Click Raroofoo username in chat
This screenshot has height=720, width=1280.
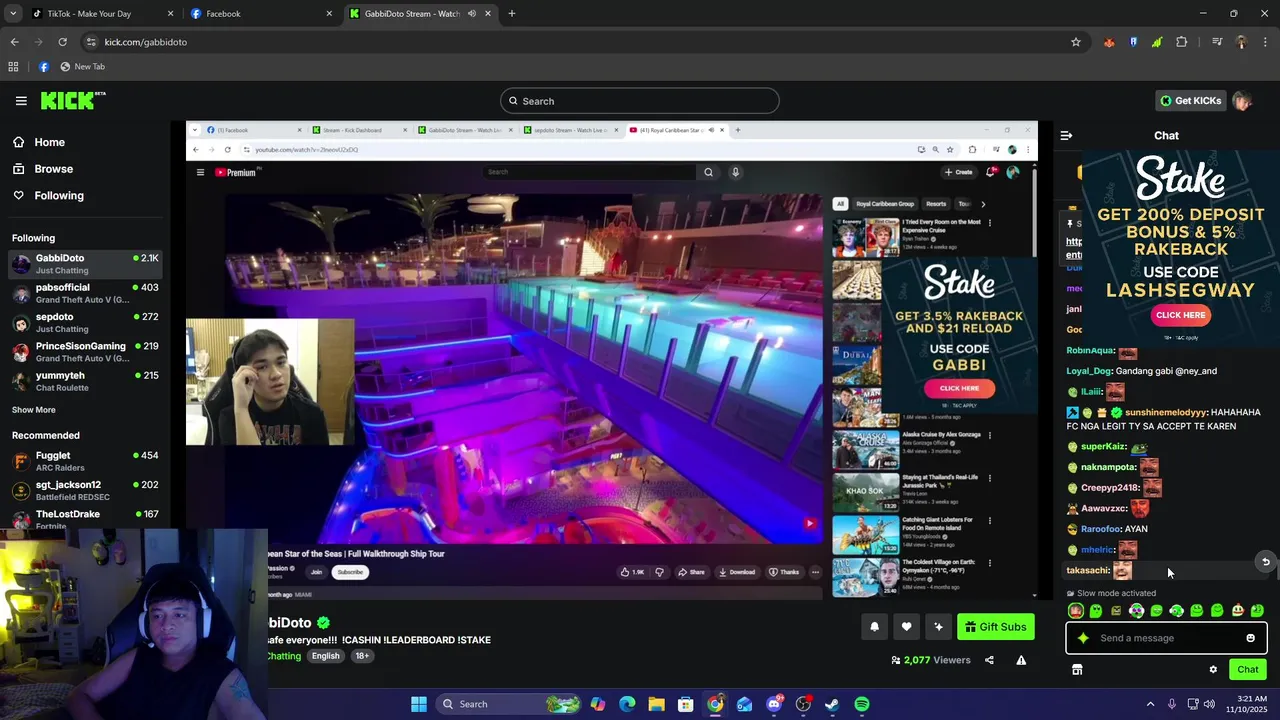click(x=1100, y=529)
